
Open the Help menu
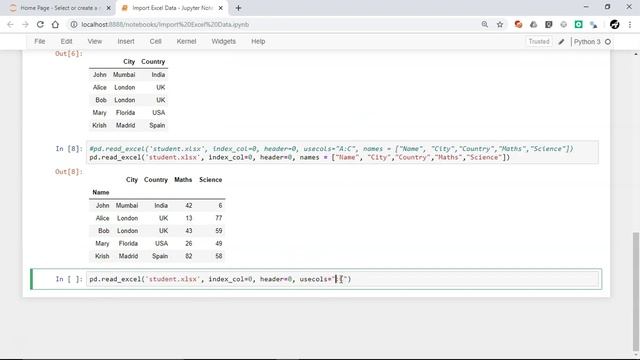258,41
